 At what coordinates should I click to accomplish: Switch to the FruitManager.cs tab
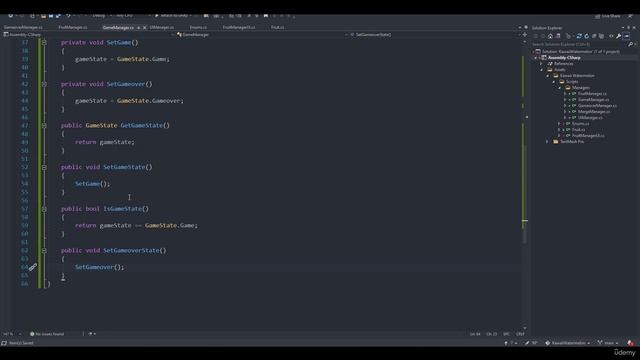(x=73, y=27)
